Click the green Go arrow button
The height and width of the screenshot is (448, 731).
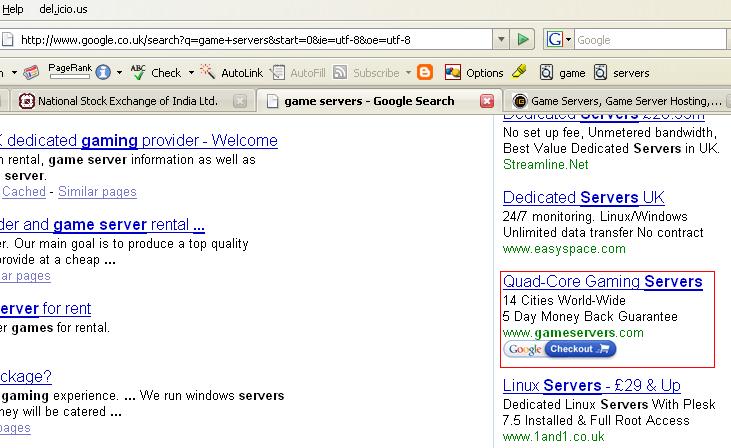click(523, 40)
